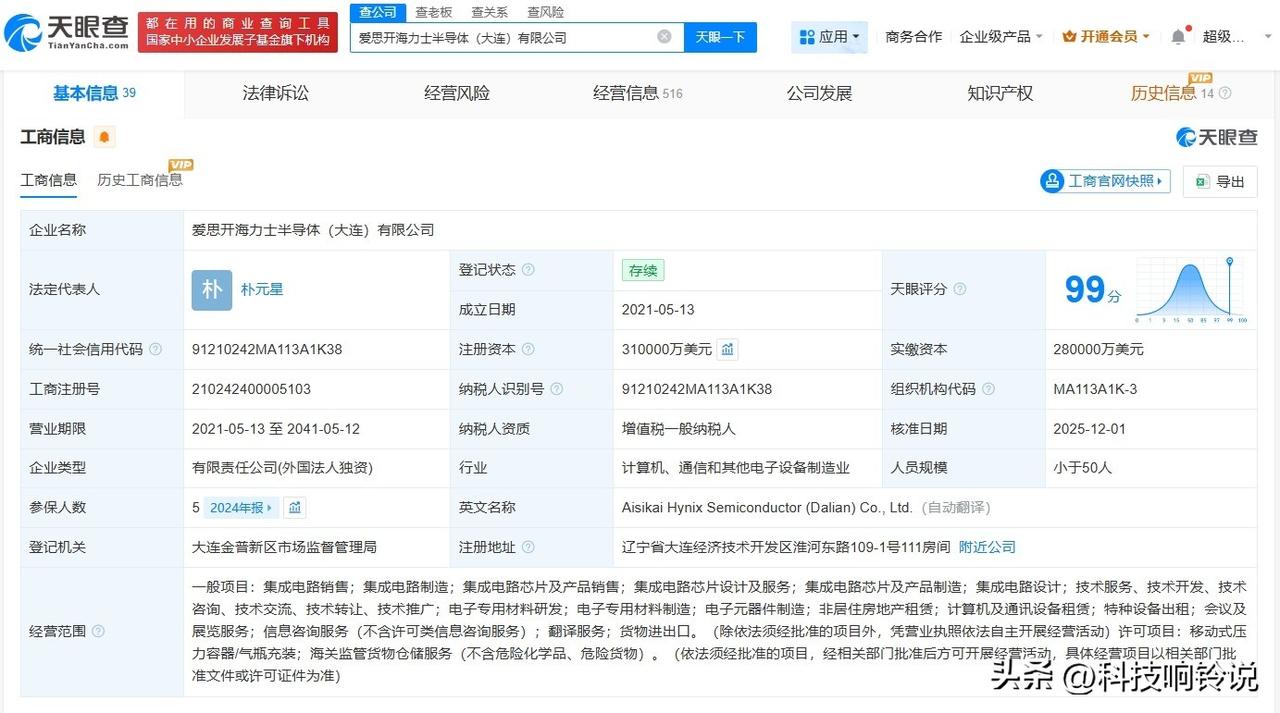Open the 公司发展 tab
The height and width of the screenshot is (713, 1280).
(x=819, y=93)
